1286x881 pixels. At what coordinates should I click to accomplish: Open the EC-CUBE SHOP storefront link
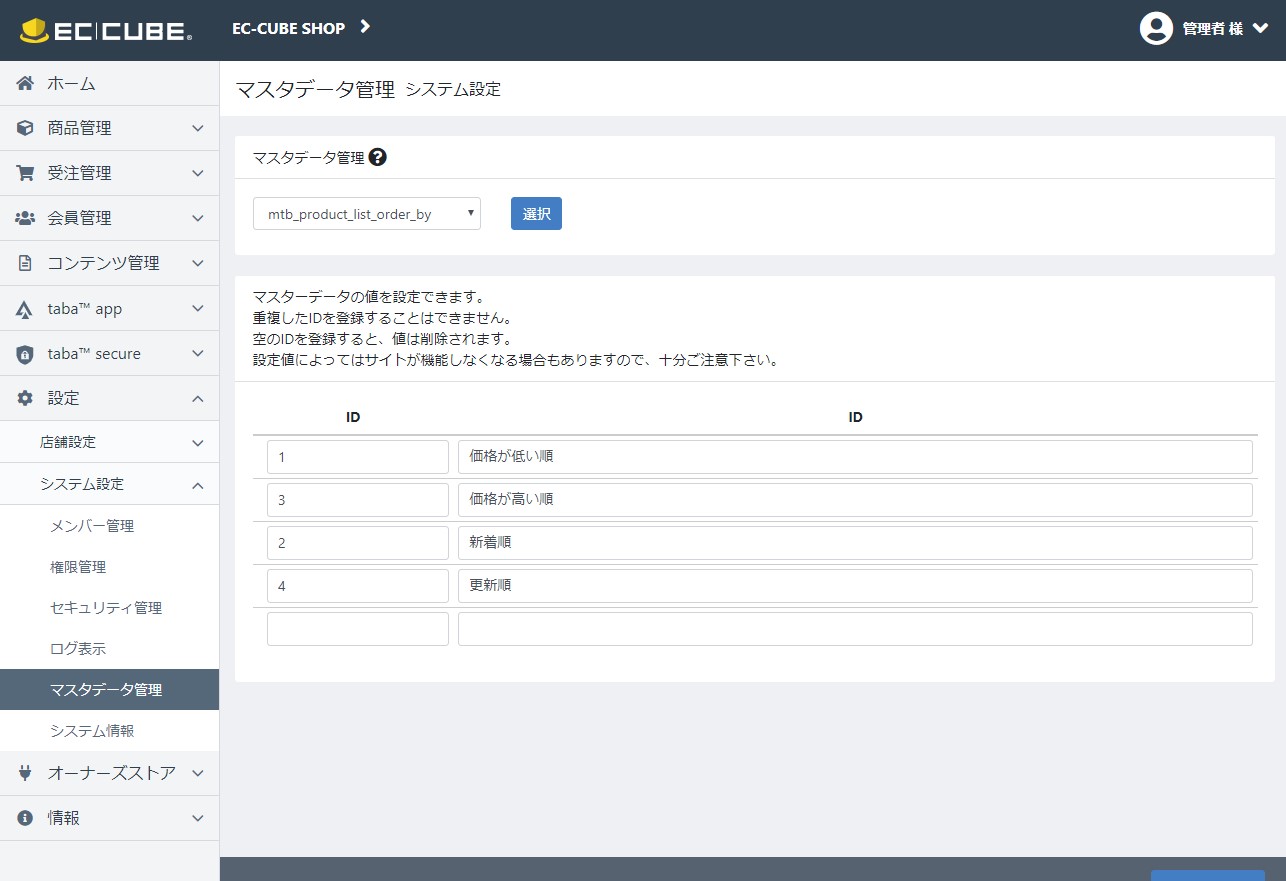point(301,28)
